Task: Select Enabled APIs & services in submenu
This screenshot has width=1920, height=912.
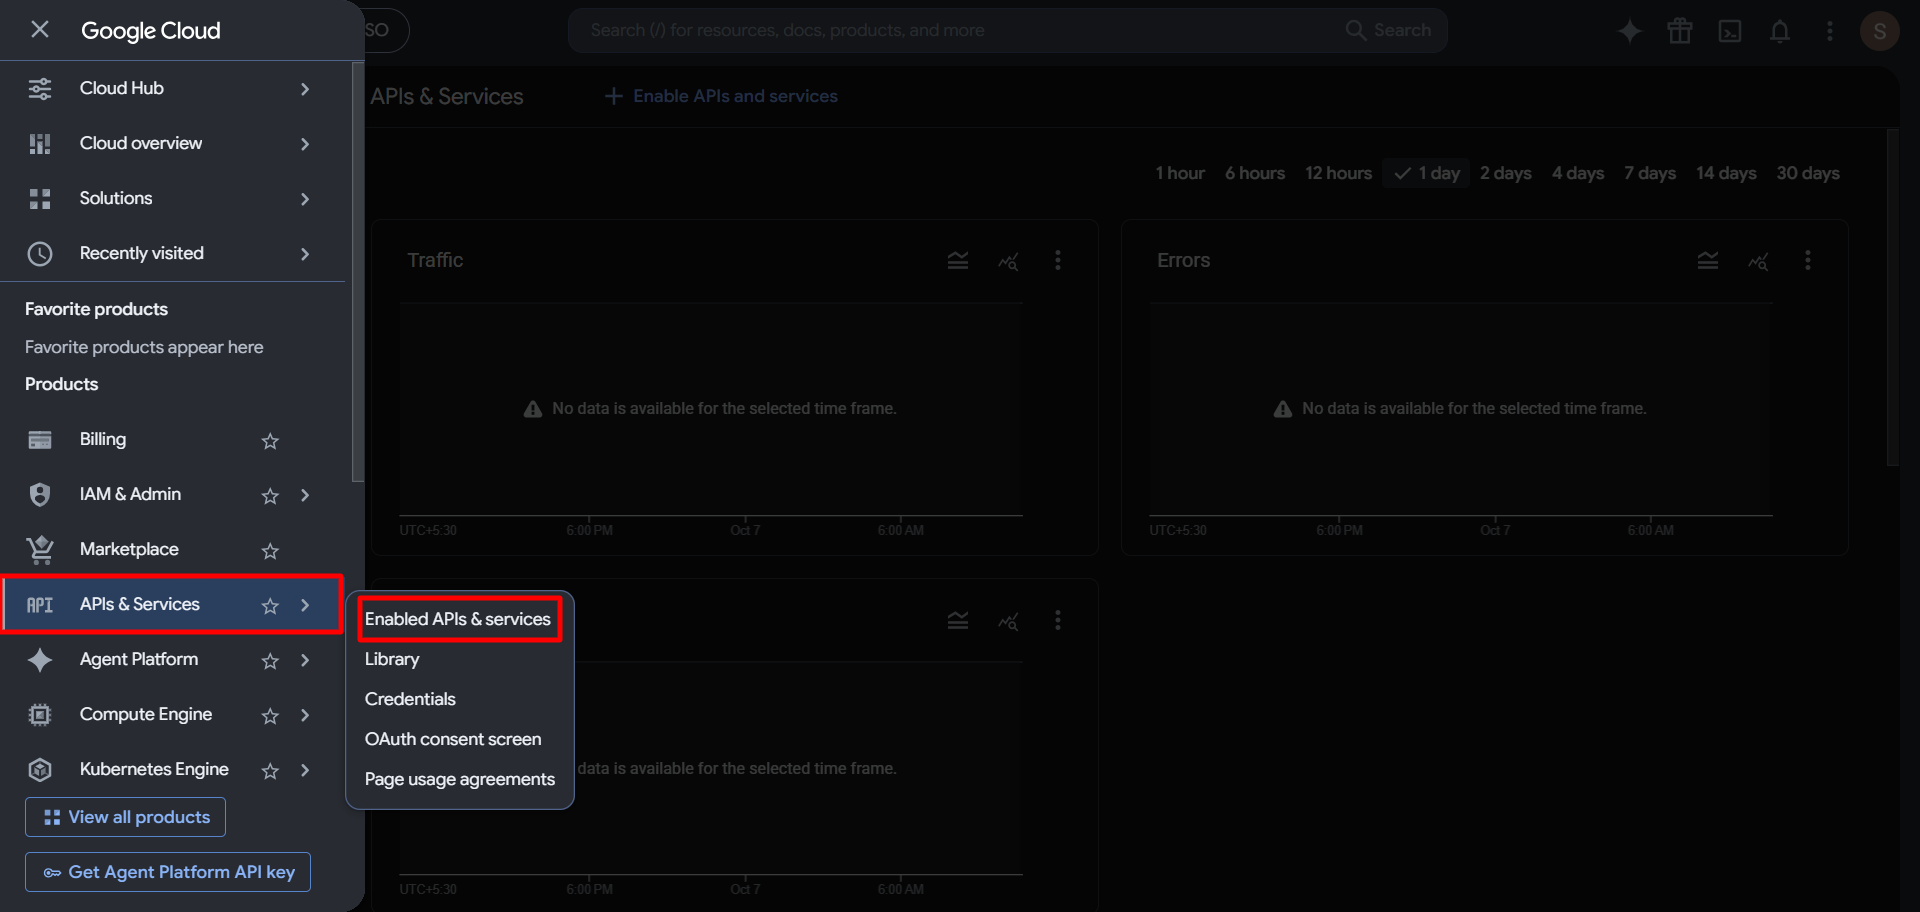Action: [x=458, y=619]
